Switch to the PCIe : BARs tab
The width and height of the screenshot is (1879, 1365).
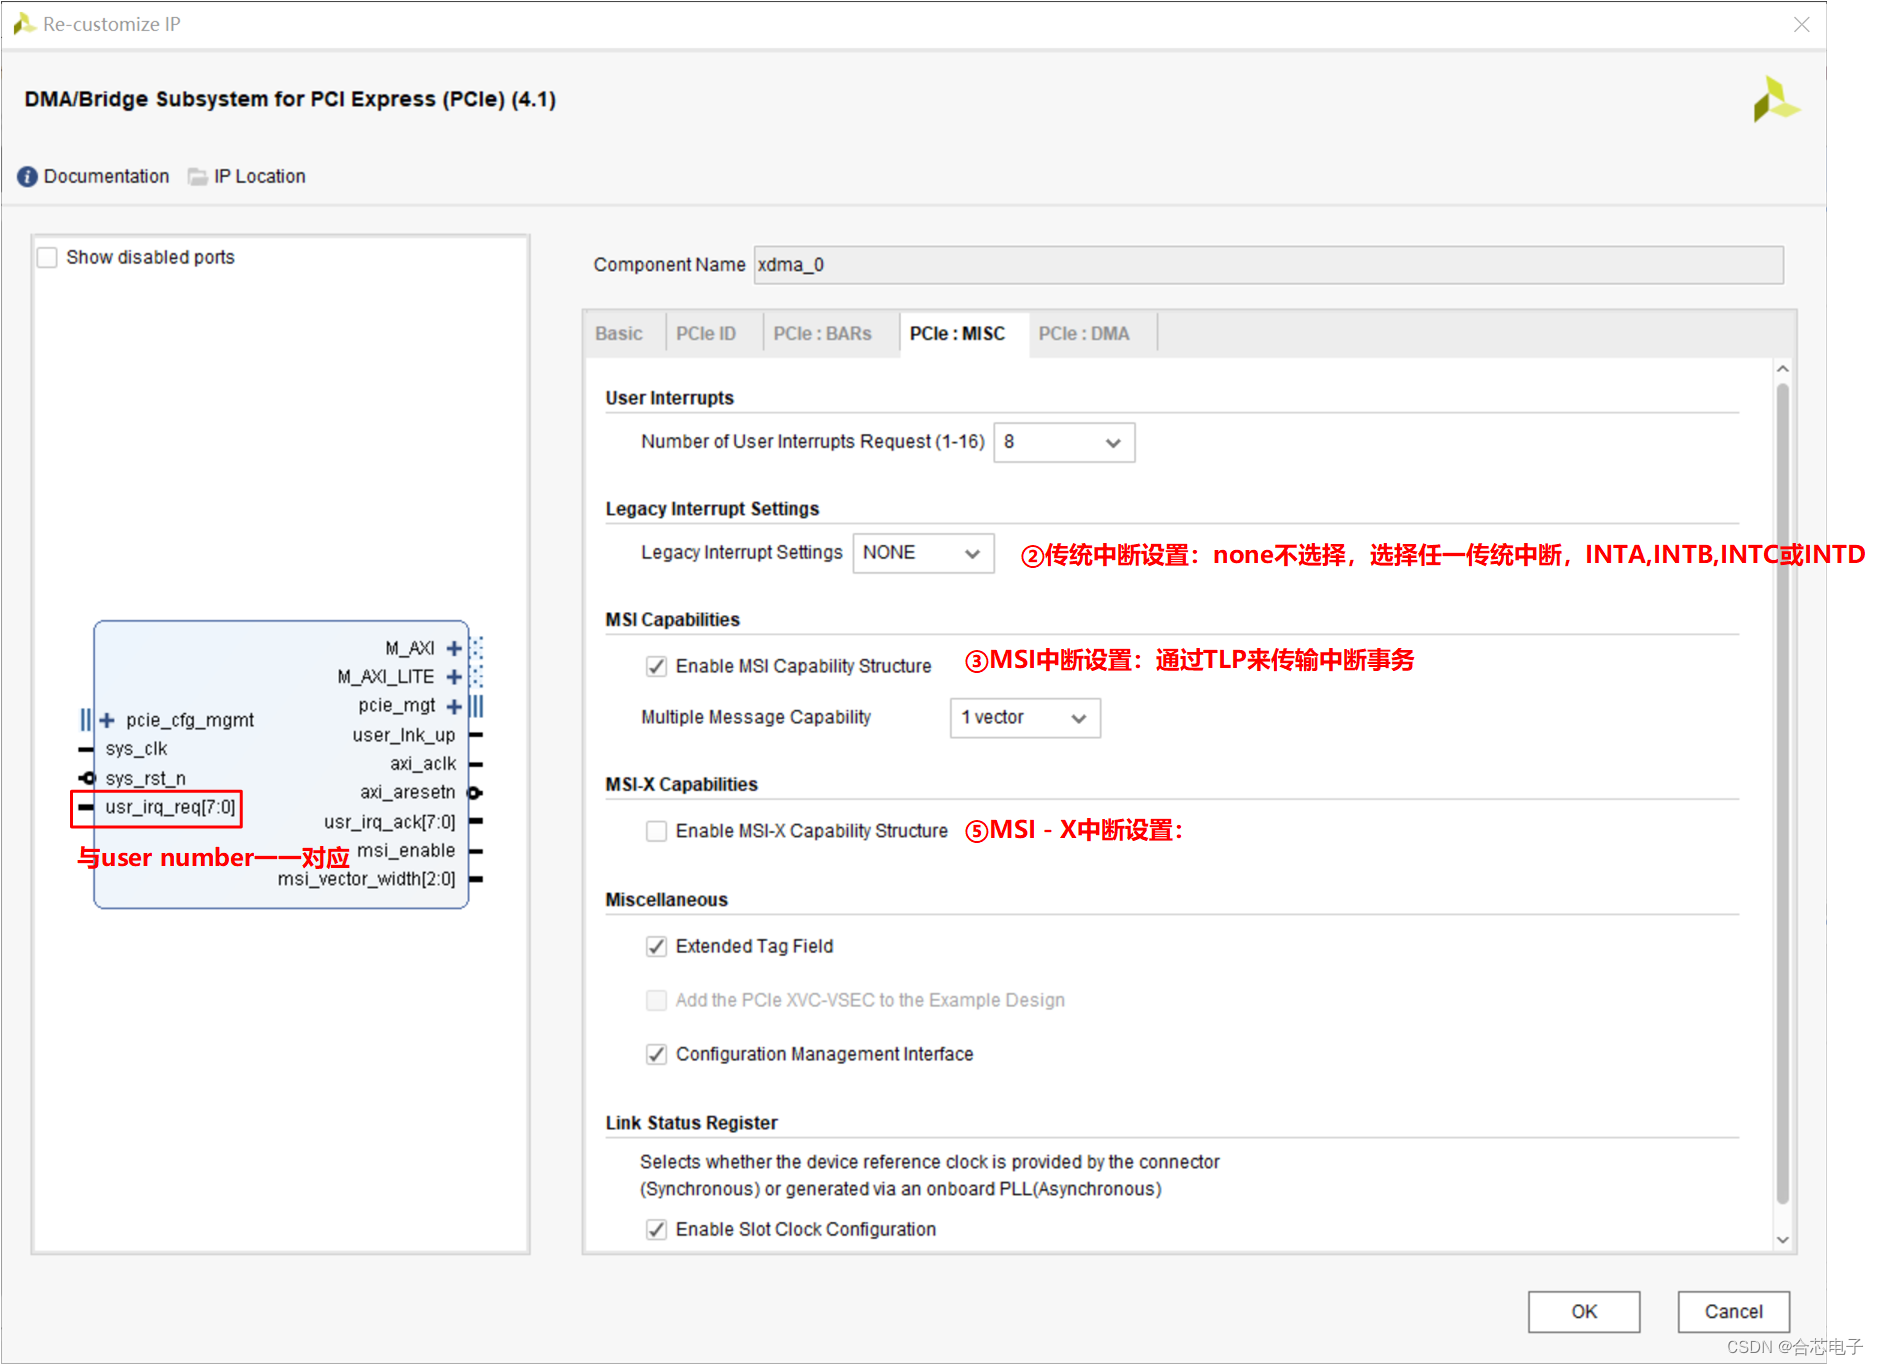[x=823, y=334]
